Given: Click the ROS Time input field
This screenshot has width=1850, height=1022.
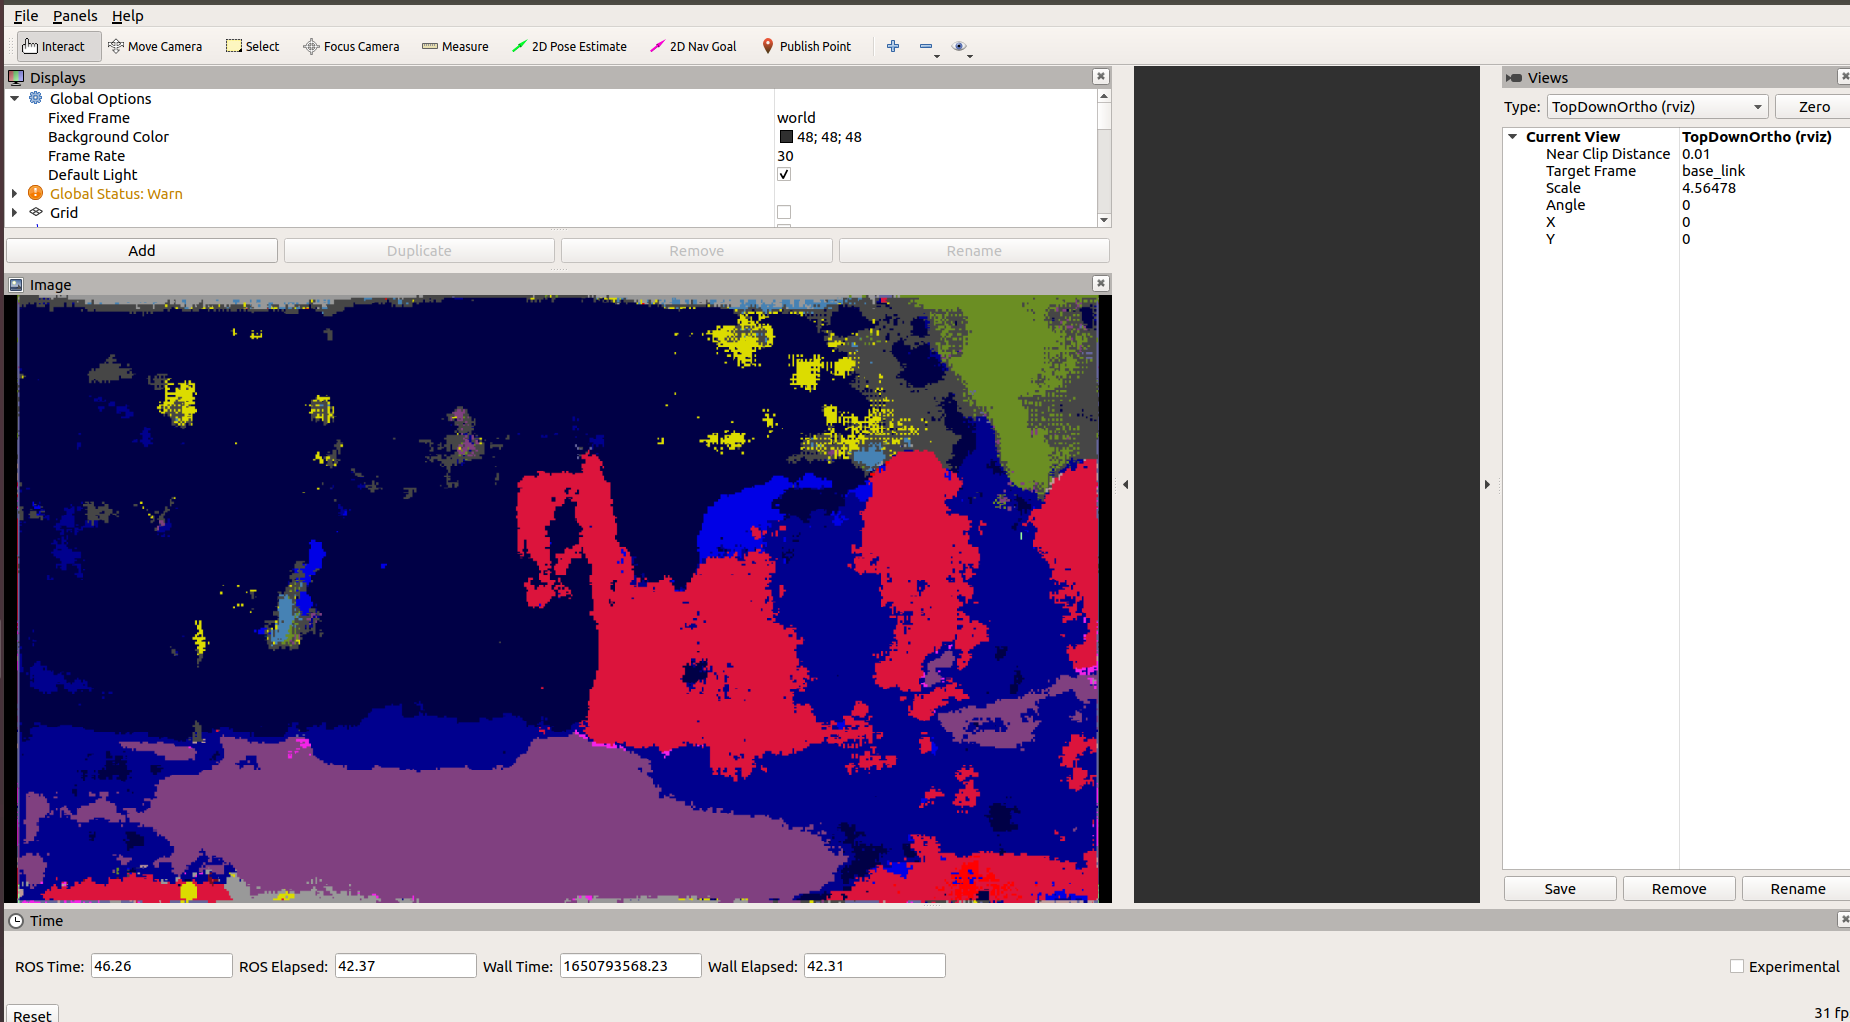Looking at the screenshot, I should point(160,965).
